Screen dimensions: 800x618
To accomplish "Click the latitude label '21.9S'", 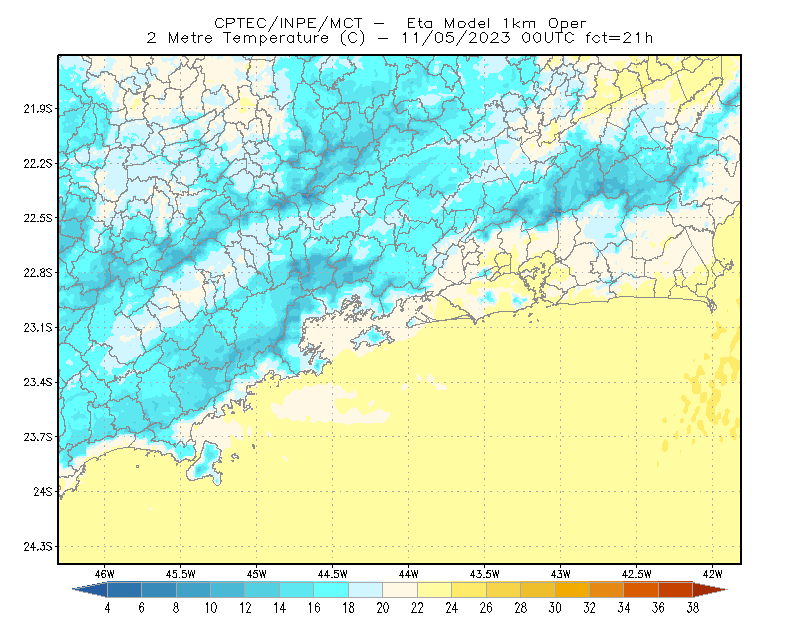I will [38, 108].
